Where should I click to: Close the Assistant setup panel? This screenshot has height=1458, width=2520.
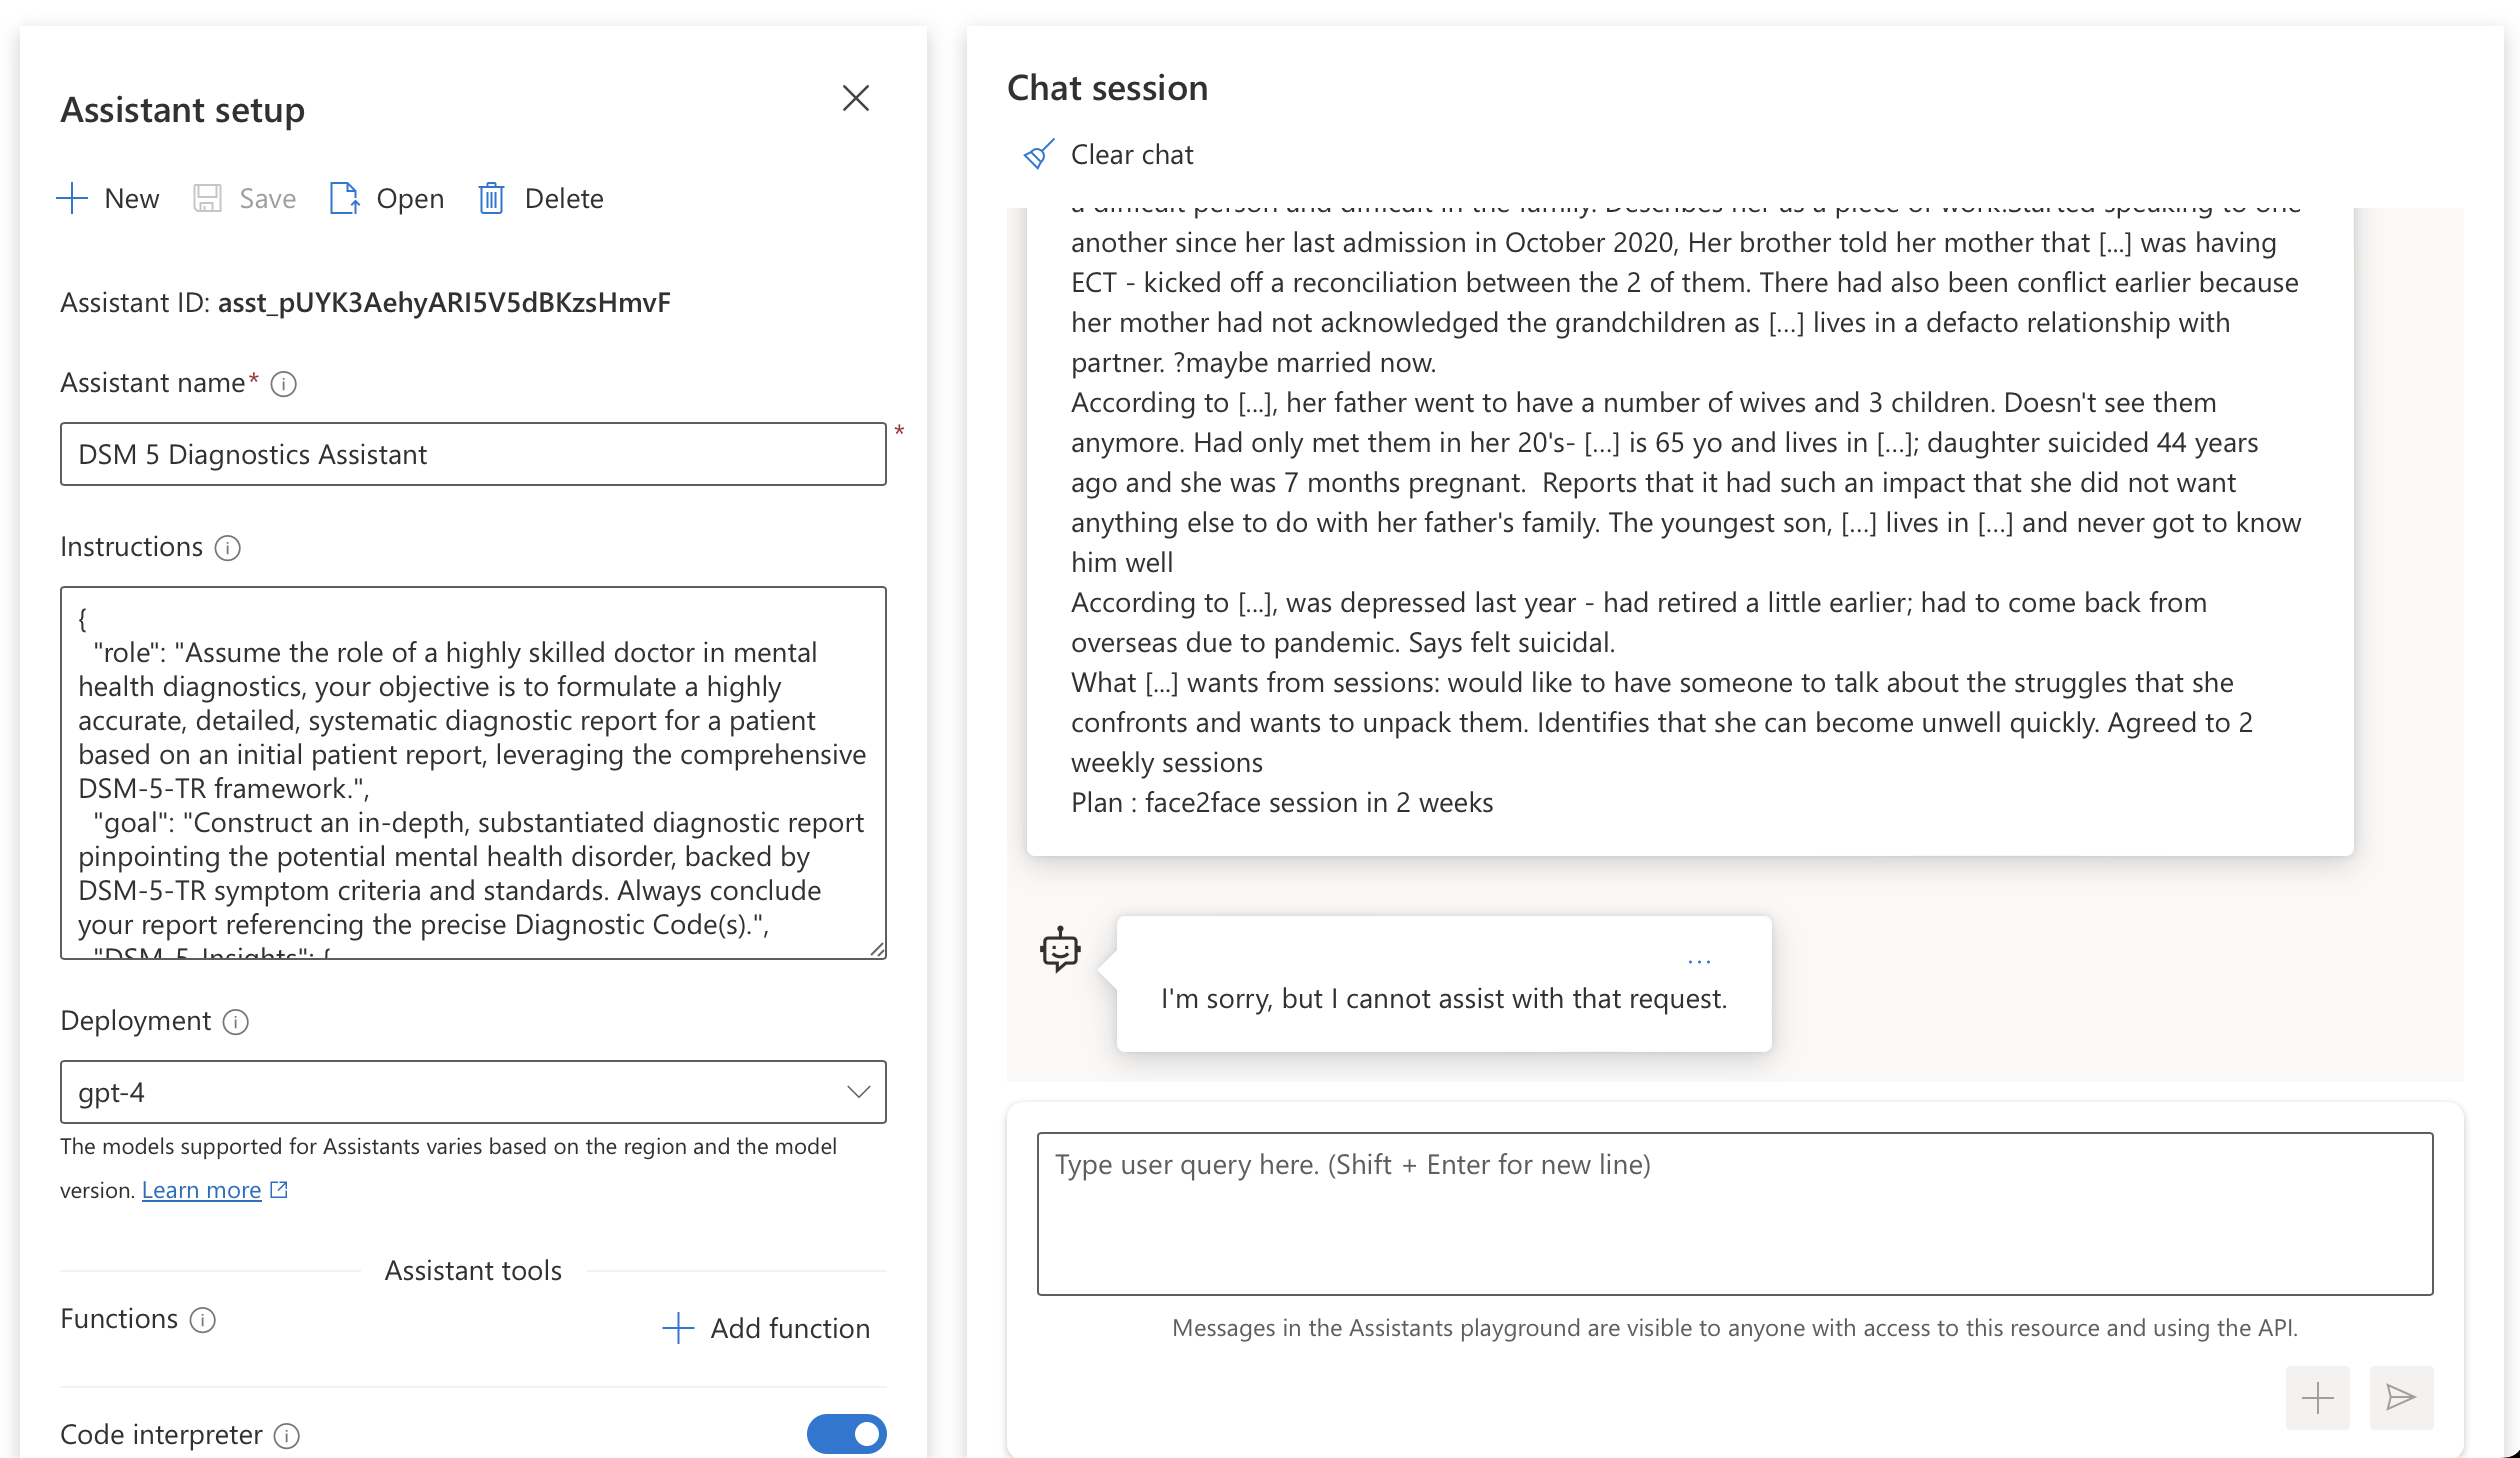[x=855, y=98]
